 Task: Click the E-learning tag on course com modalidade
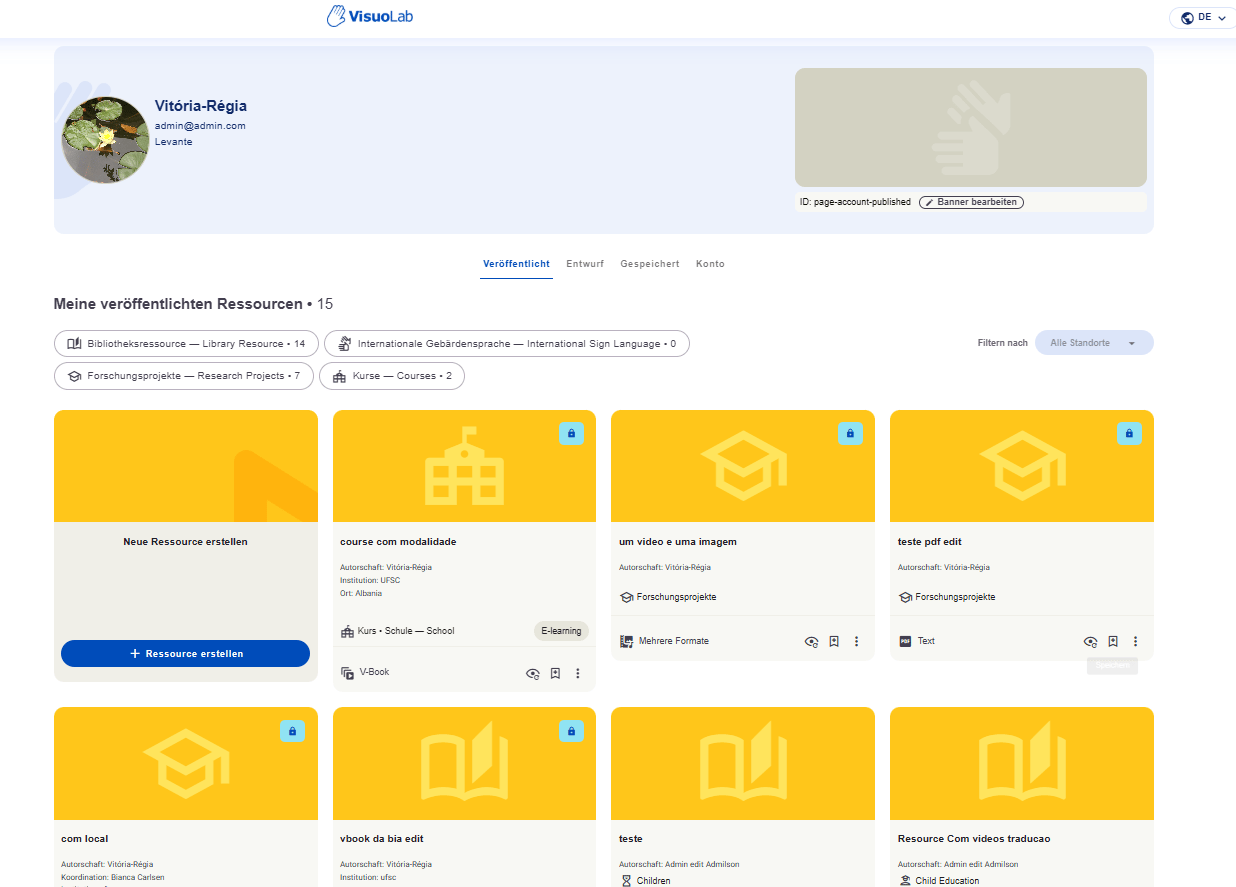coord(561,631)
